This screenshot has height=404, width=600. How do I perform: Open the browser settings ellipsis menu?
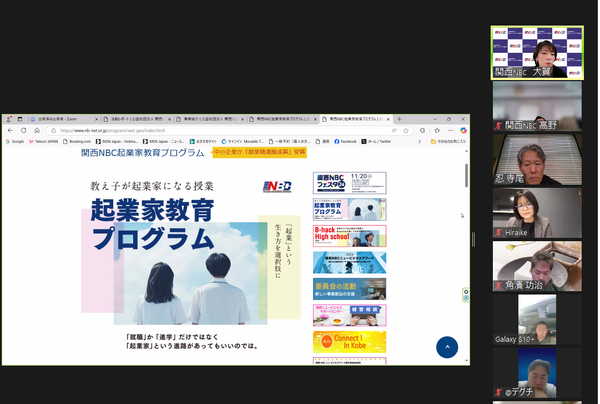[x=450, y=130]
